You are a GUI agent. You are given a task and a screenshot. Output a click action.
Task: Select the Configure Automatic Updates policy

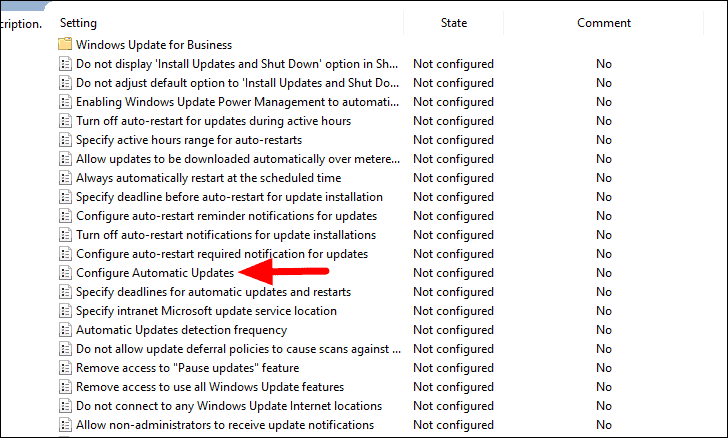(x=155, y=273)
